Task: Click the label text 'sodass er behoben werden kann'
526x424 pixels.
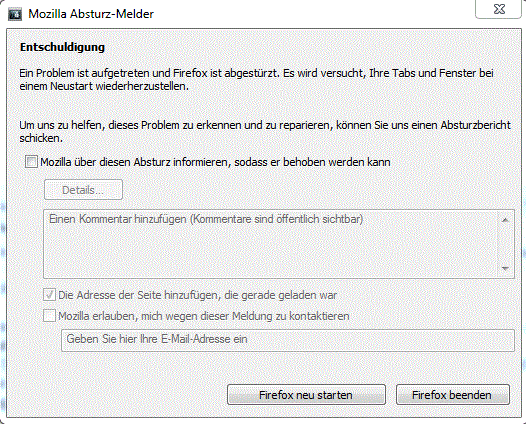Action: pyautogui.click(x=312, y=162)
